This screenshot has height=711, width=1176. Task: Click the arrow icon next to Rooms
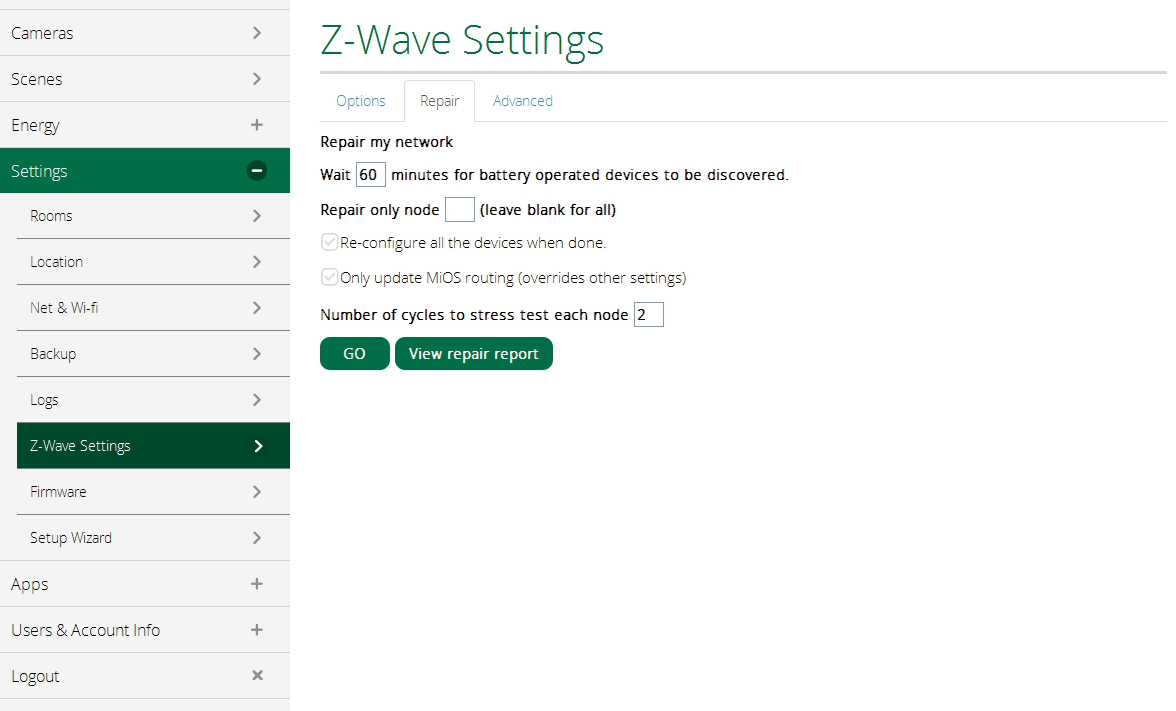click(257, 216)
